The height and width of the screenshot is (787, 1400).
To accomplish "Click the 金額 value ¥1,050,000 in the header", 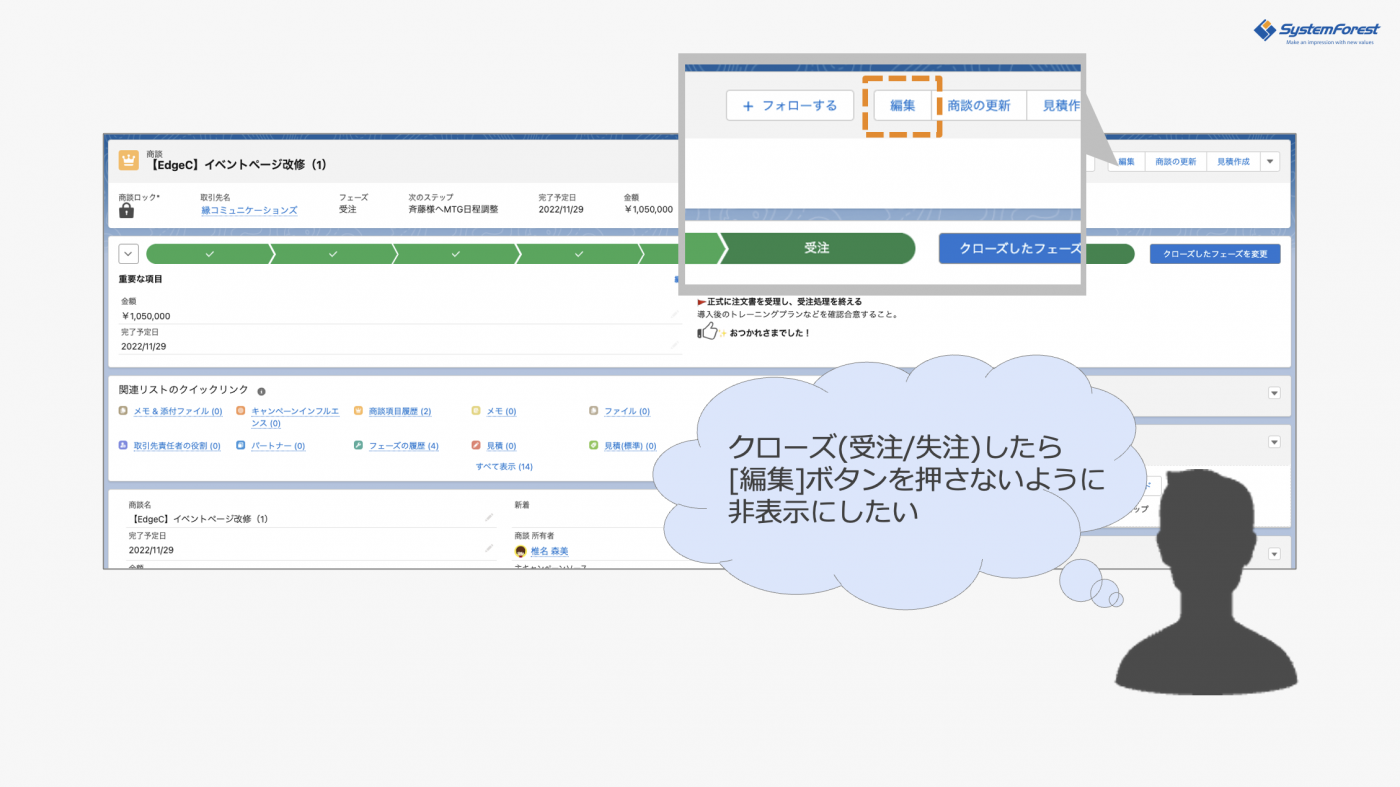I will point(649,210).
